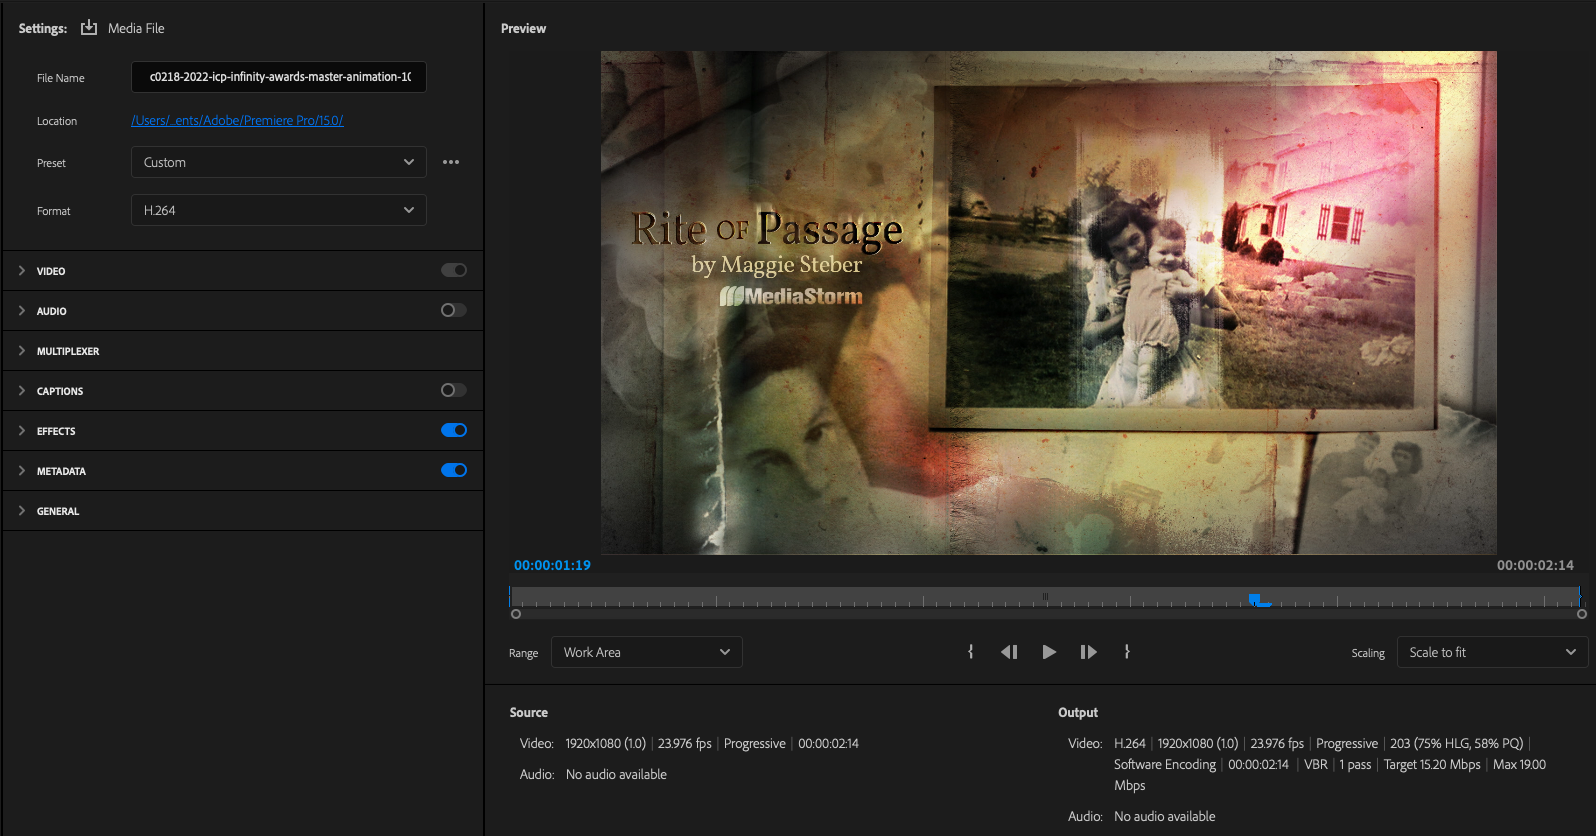
Task: Click the File Name input field
Action: [x=279, y=77]
